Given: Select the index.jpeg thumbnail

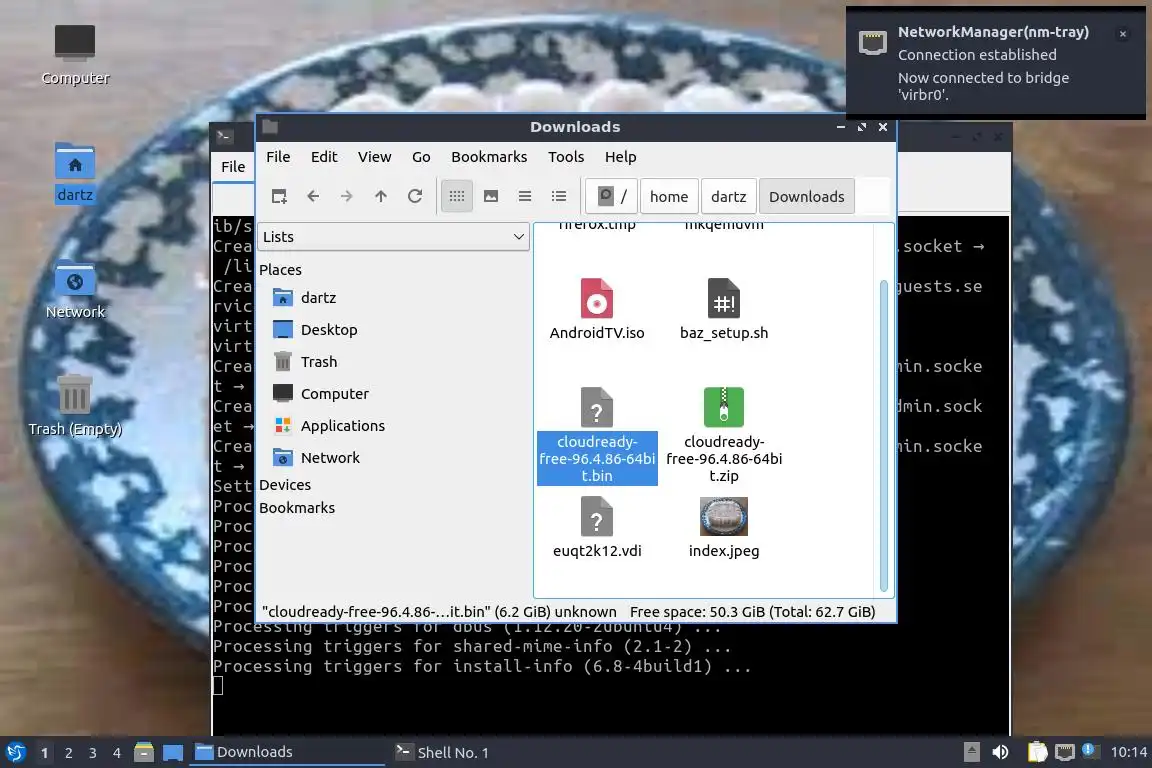Looking at the screenshot, I should [x=724, y=516].
